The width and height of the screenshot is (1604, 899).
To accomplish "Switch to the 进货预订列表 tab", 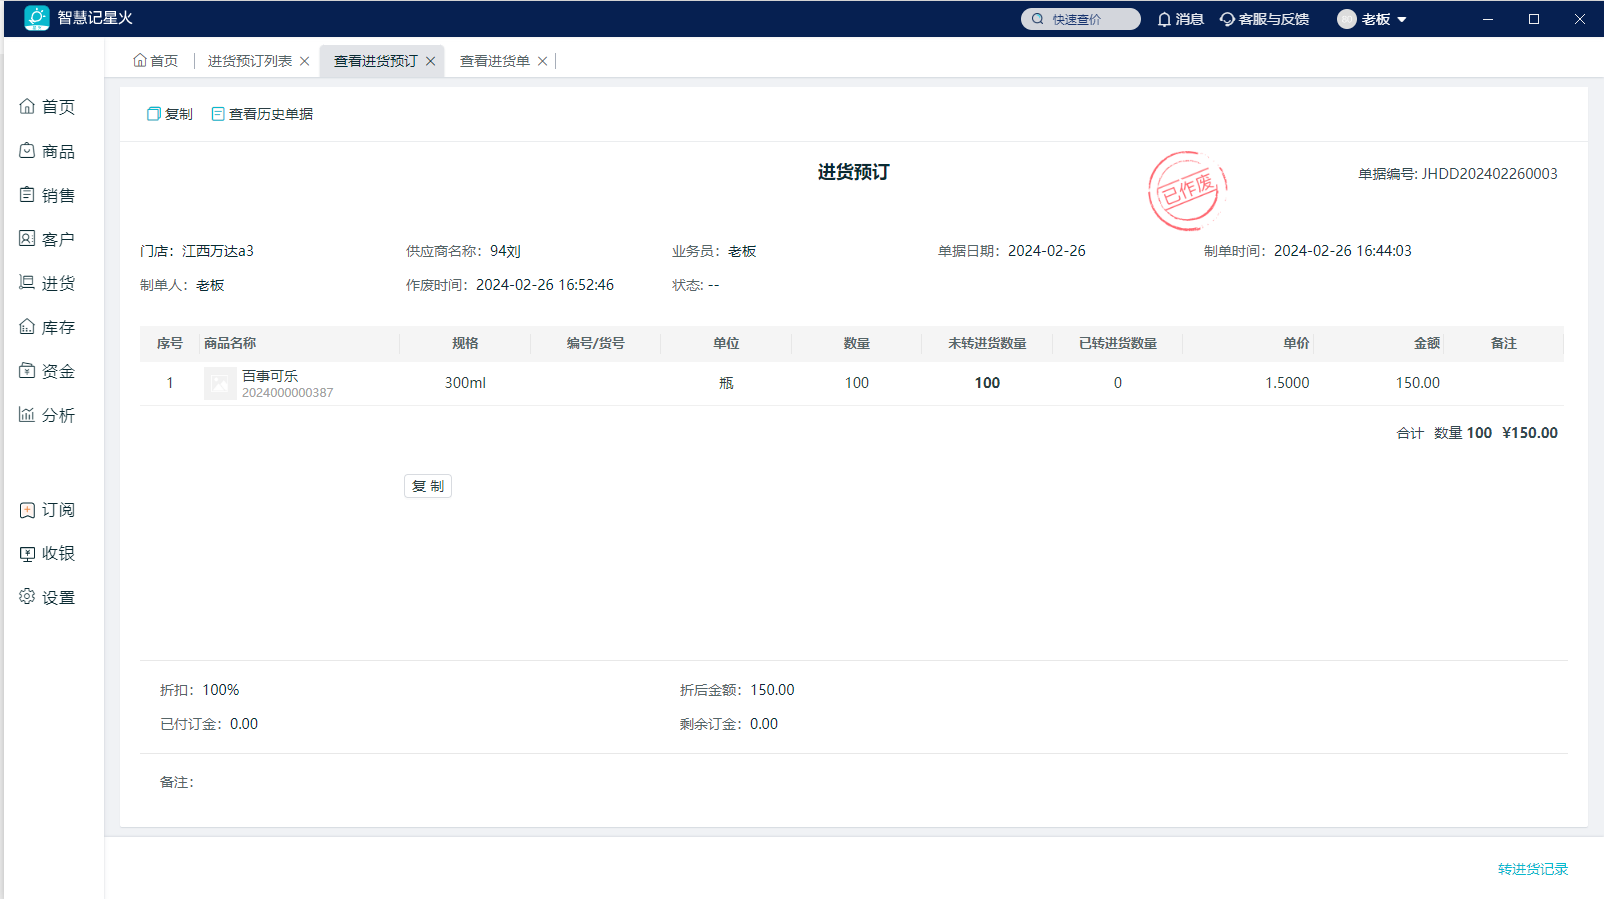I will pyautogui.click(x=249, y=61).
